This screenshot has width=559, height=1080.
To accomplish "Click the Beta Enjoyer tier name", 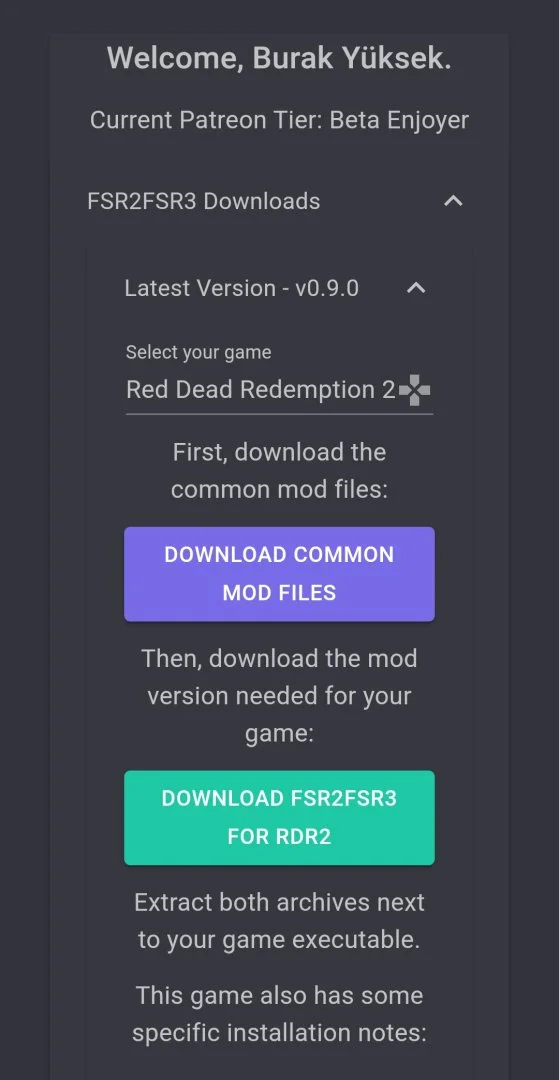I will [399, 120].
